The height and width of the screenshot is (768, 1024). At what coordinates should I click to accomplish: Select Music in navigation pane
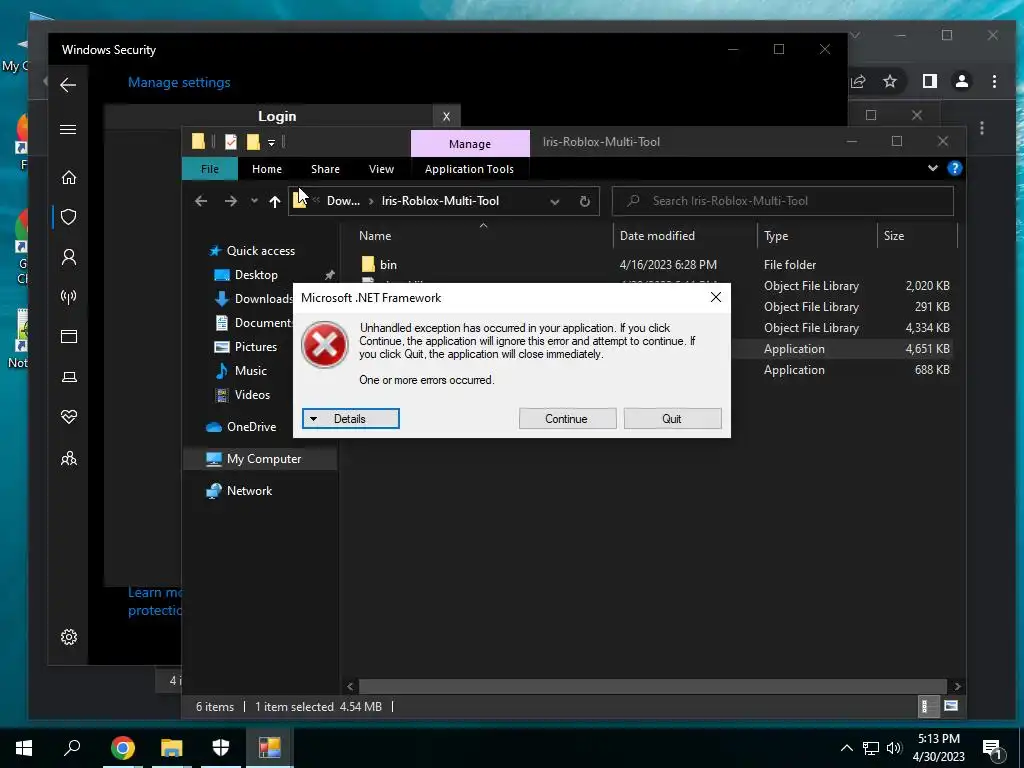click(251, 371)
